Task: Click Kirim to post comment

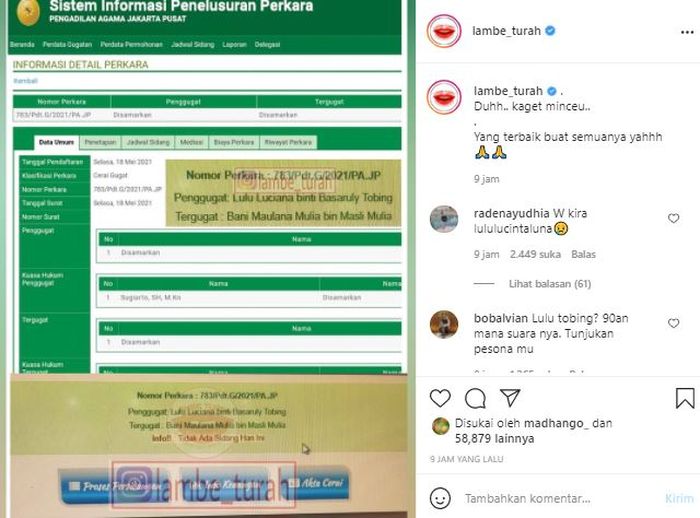Action: (679, 498)
